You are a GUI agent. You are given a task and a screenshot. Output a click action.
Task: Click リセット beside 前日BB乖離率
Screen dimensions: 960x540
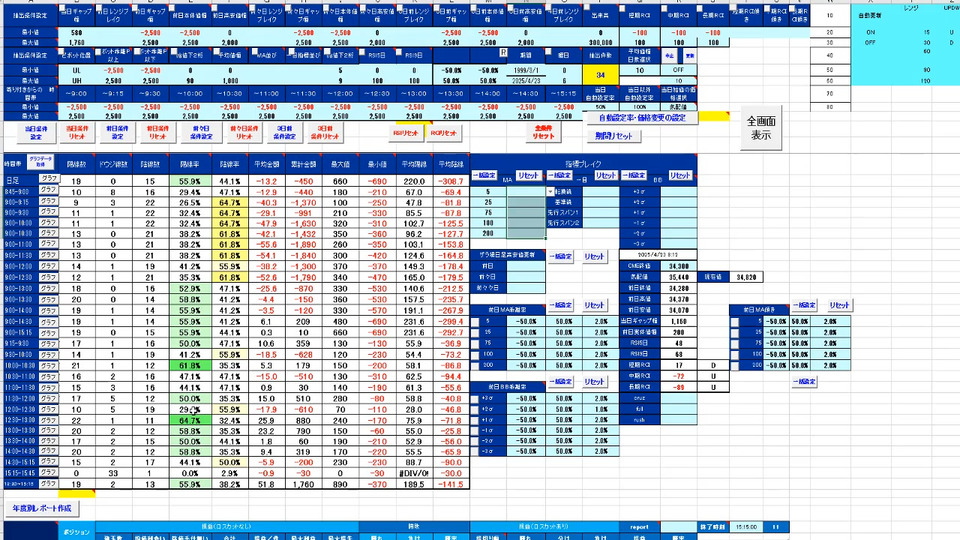coord(594,381)
